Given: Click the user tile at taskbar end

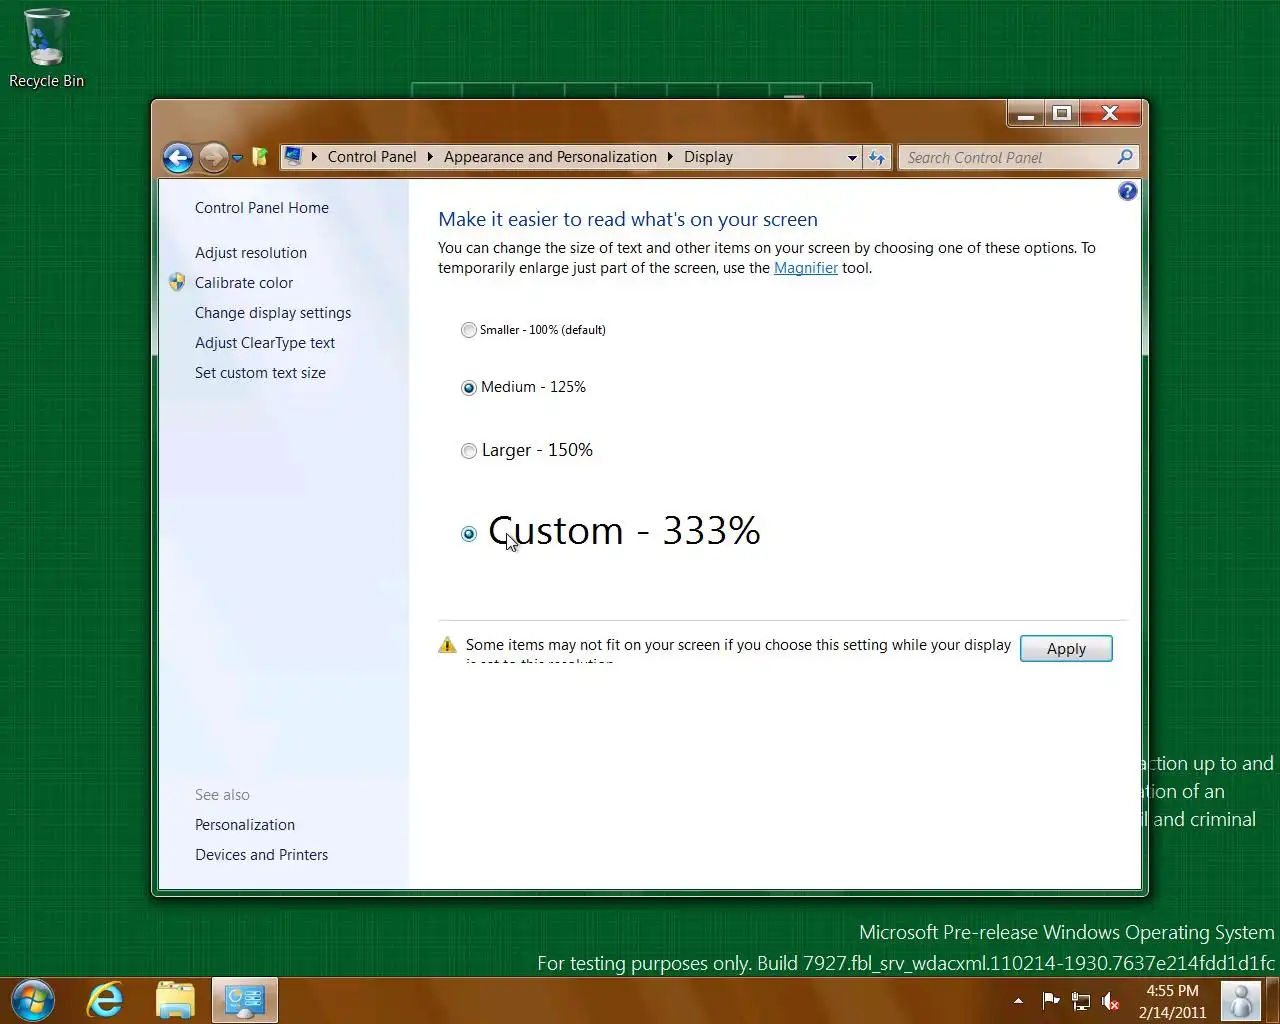Looking at the screenshot, I should [x=1240, y=1001].
